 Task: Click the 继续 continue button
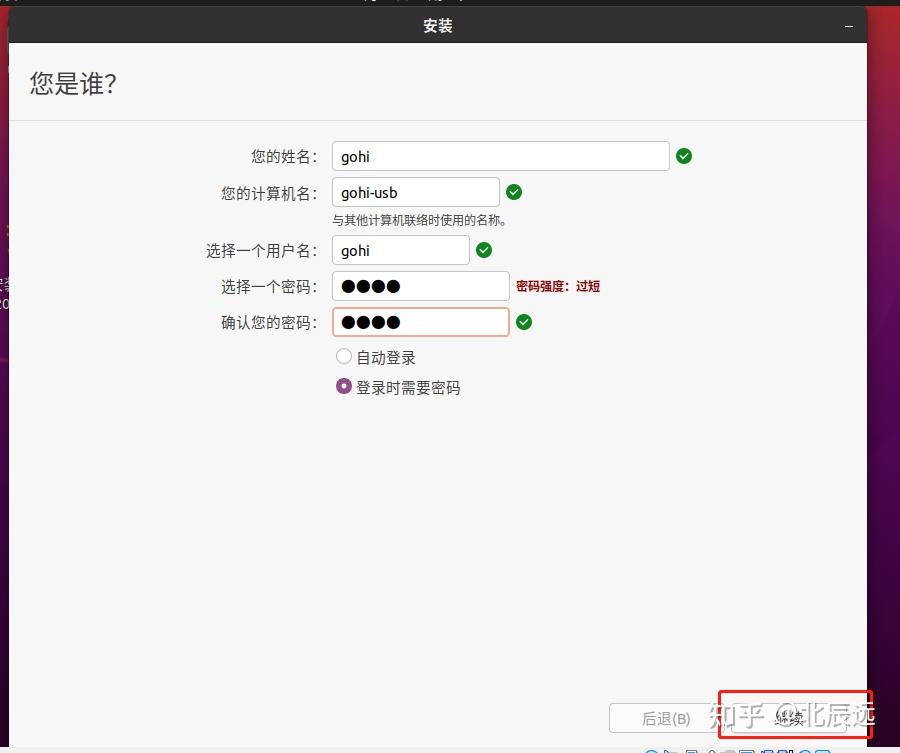(x=789, y=718)
